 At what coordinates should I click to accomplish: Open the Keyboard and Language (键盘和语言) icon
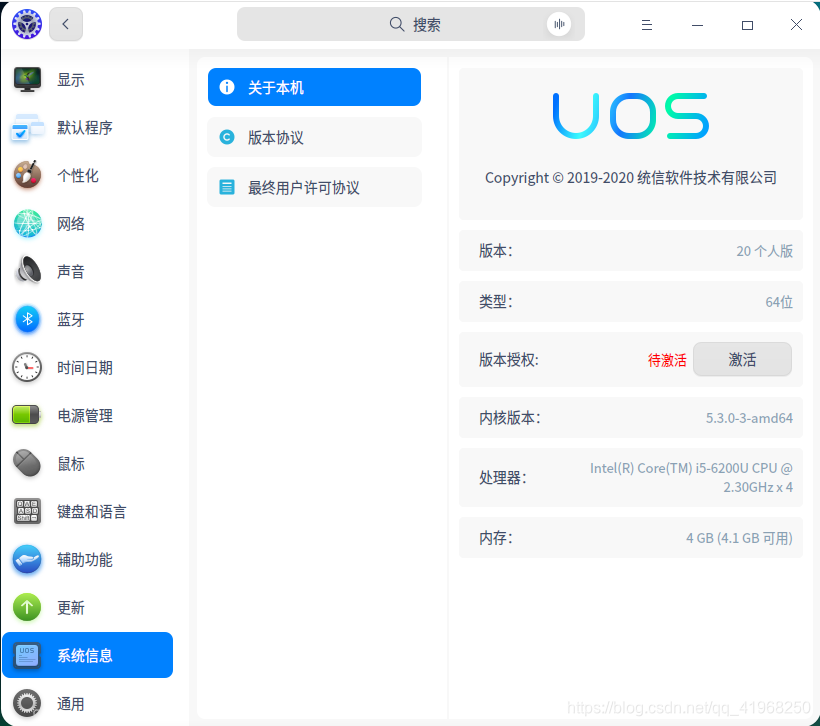point(27,512)
